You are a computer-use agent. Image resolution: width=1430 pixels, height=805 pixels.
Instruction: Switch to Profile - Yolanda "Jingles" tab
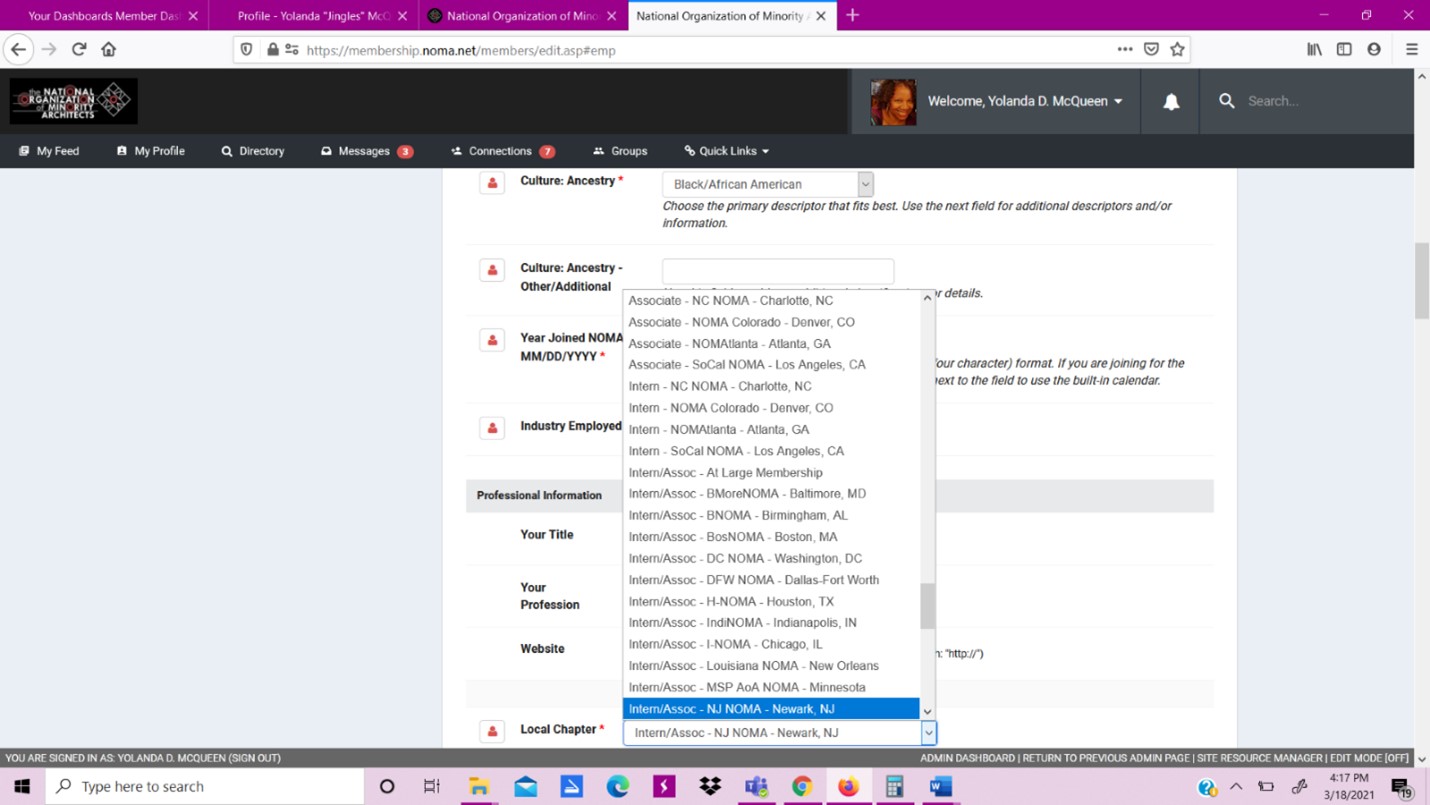313,16
